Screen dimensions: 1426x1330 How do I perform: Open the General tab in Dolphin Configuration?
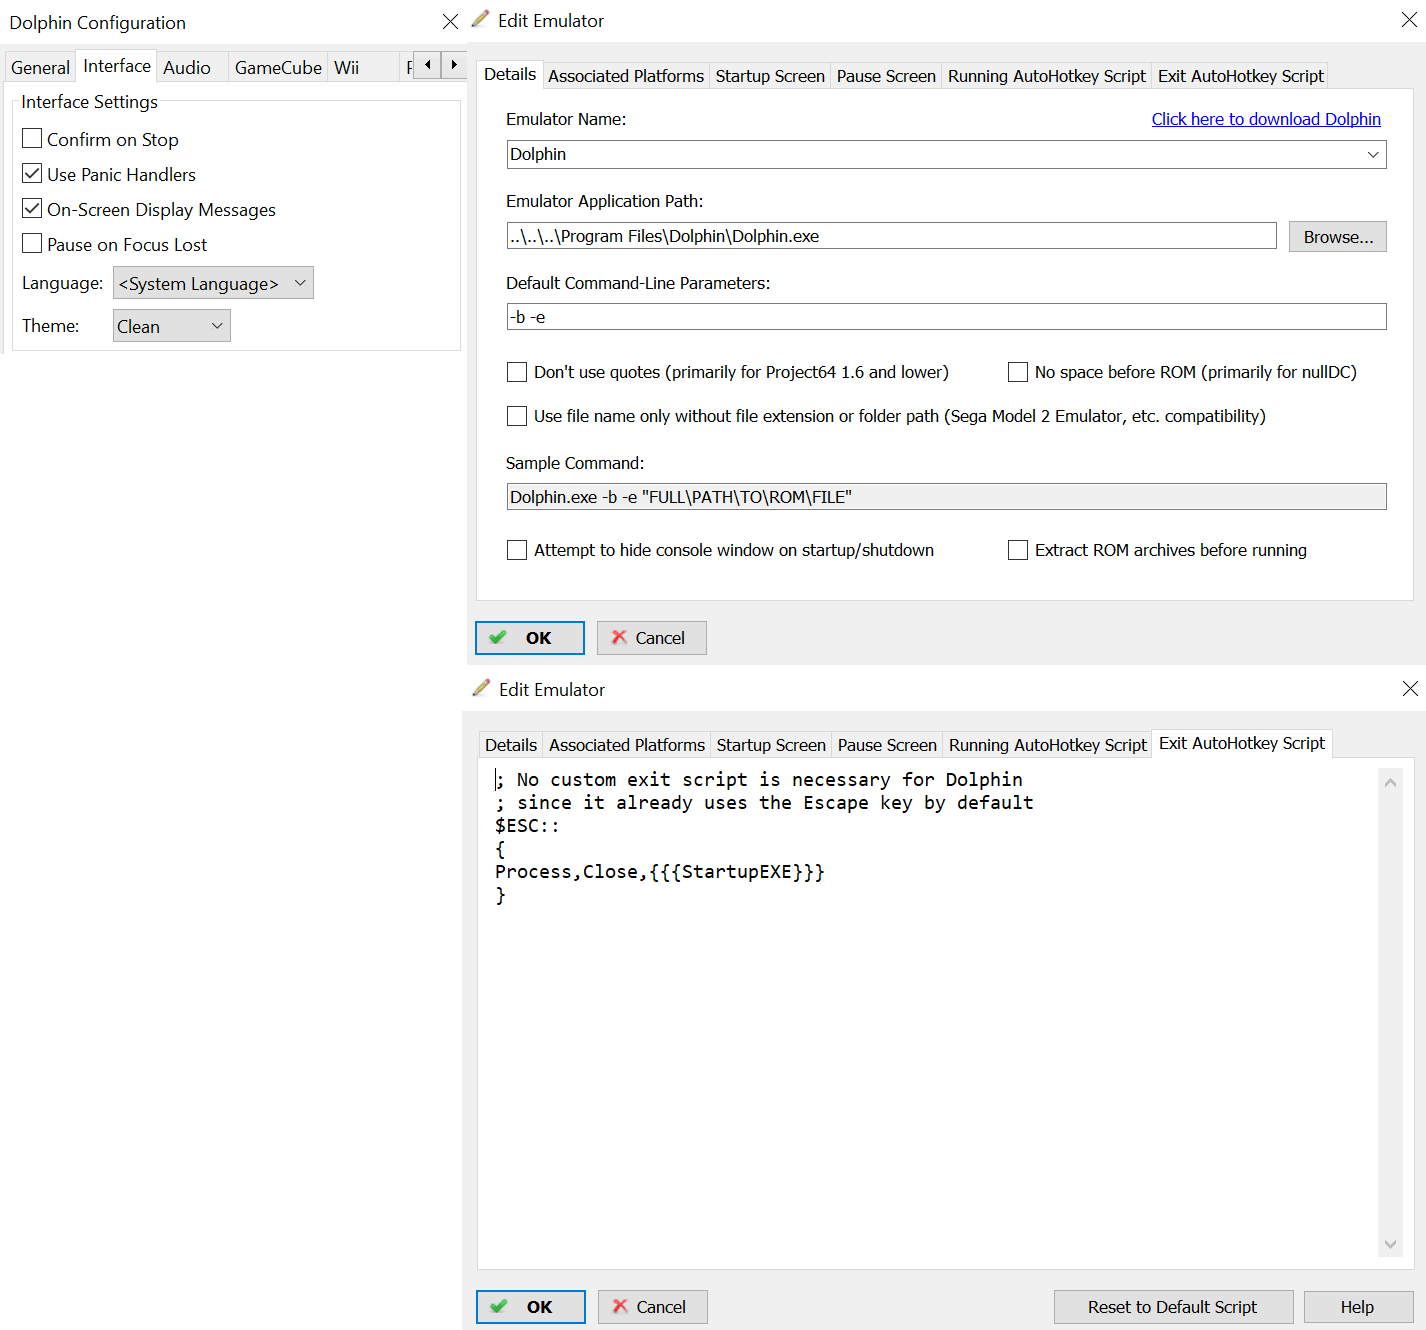(40, 67)
